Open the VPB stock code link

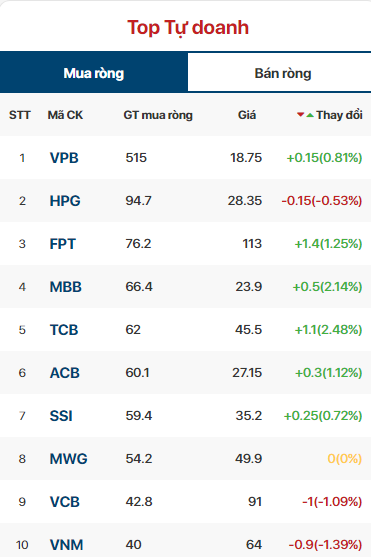point(64,158)
